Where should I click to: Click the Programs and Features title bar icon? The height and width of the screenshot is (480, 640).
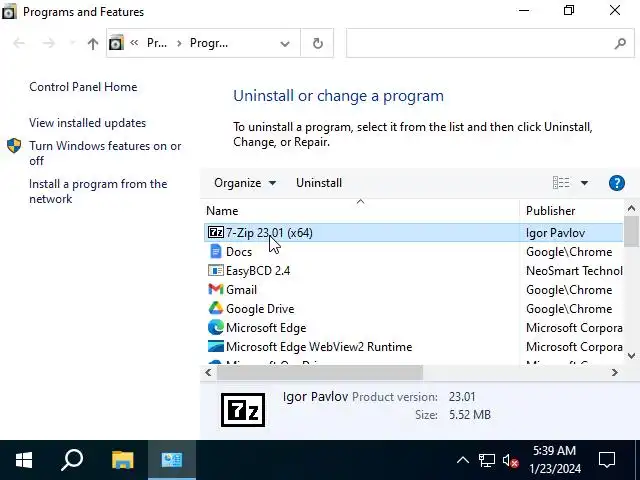point(9,12)
